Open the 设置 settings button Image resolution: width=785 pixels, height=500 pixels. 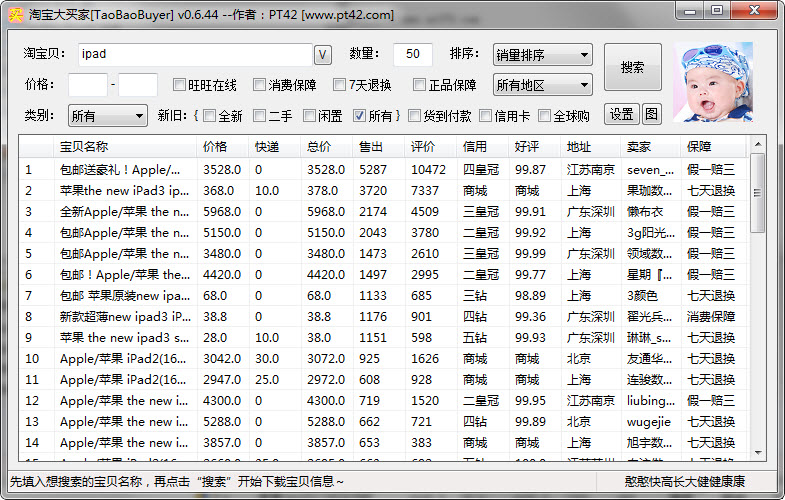[x=622, y=114]
